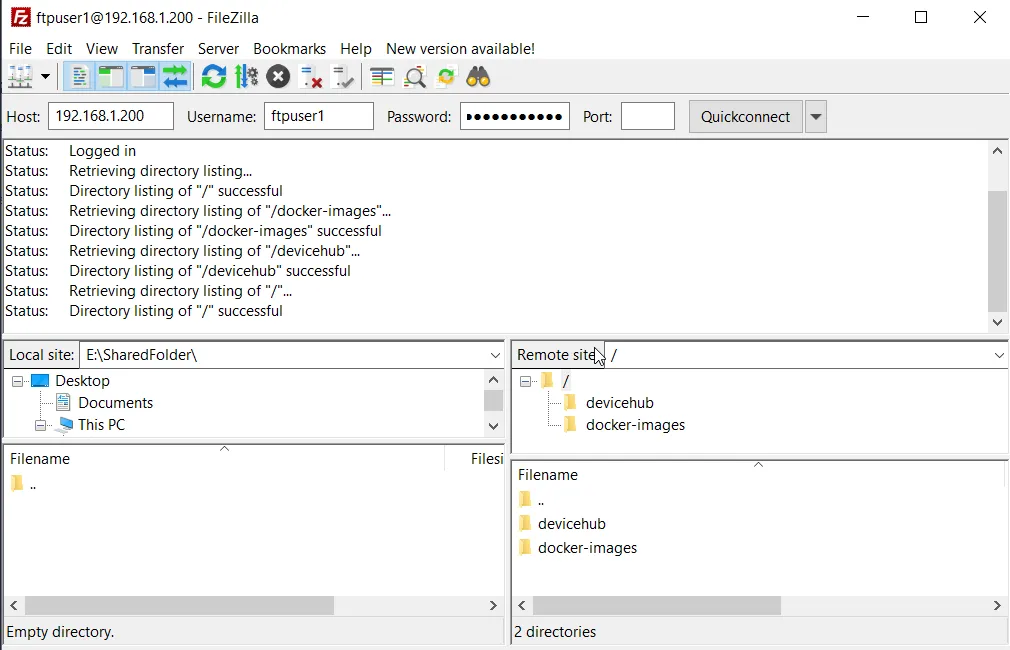
Task: Select devicehub in remote tree
Action: [620, 403]
